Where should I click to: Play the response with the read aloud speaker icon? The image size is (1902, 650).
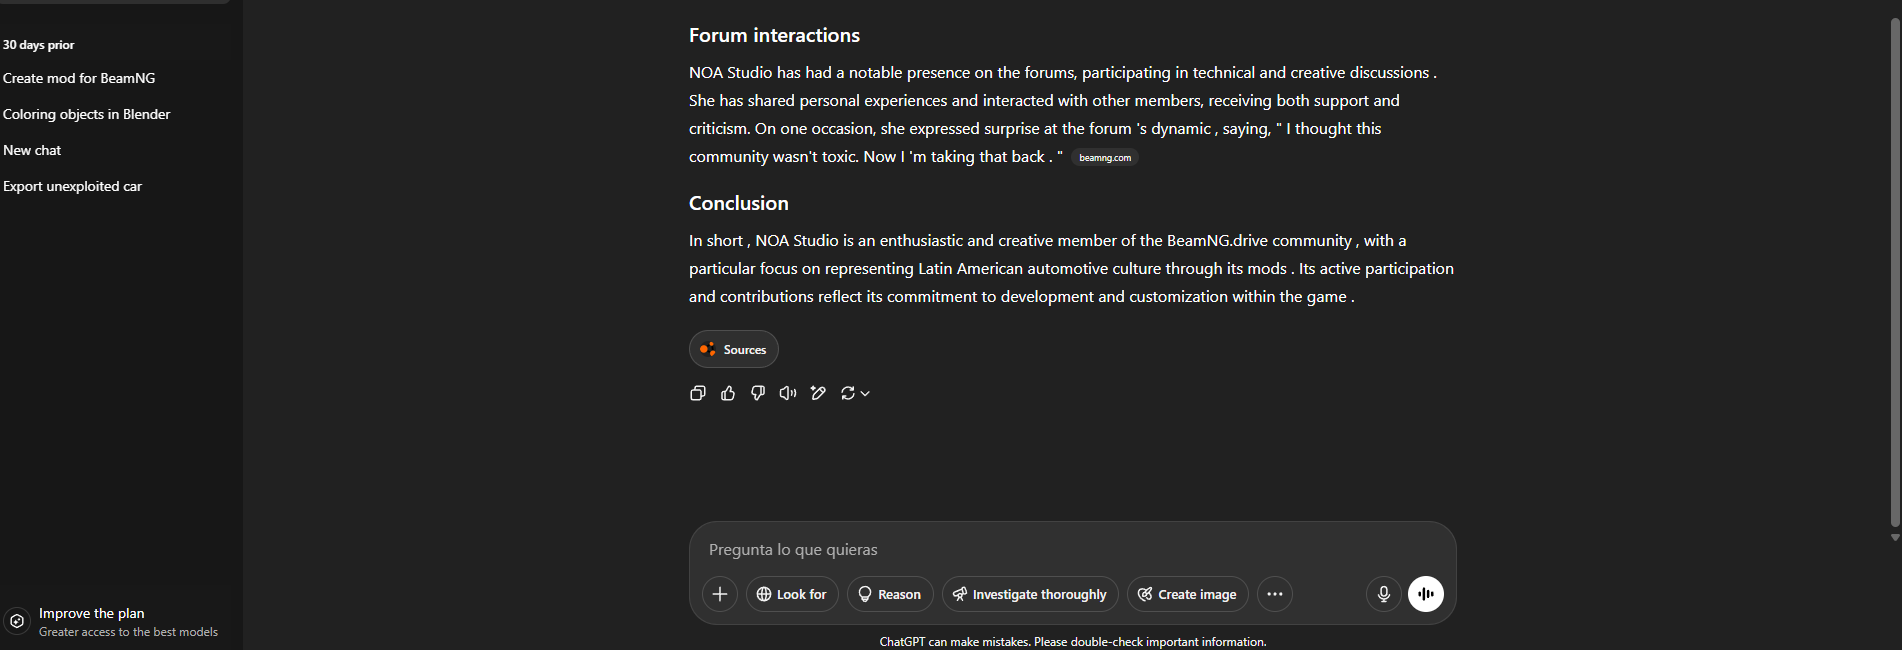tap(788, 393)
